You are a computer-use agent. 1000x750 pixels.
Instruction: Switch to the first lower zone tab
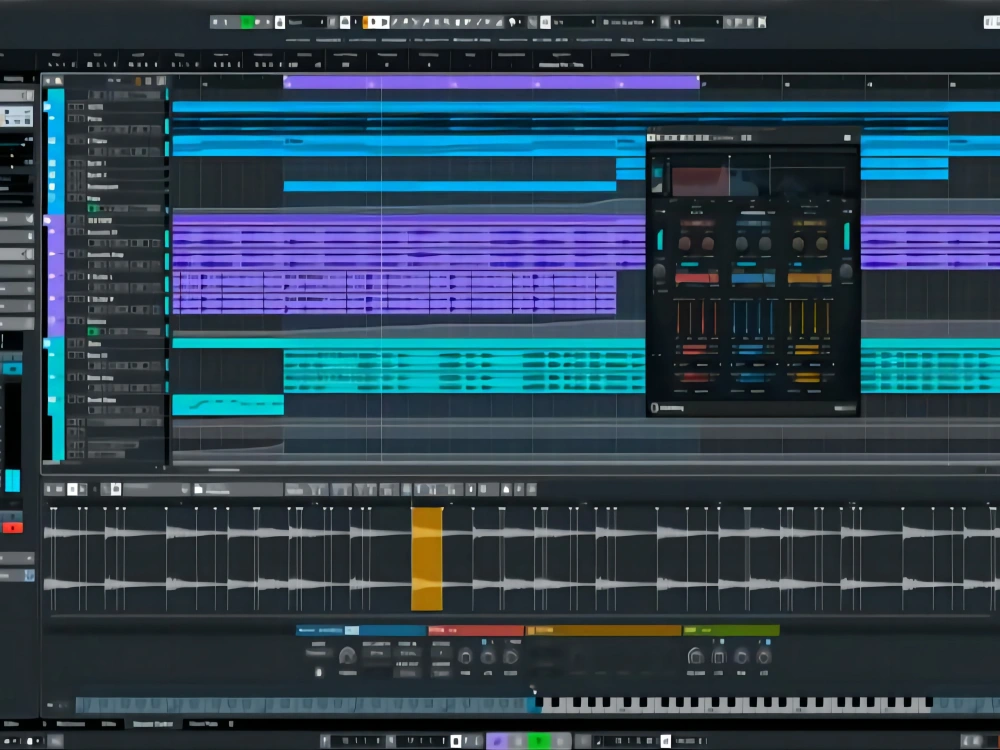coord(70,724)
